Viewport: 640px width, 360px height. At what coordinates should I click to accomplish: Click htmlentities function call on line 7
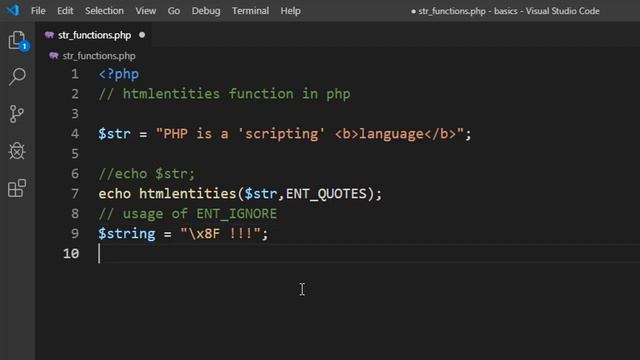pos(188,193)
